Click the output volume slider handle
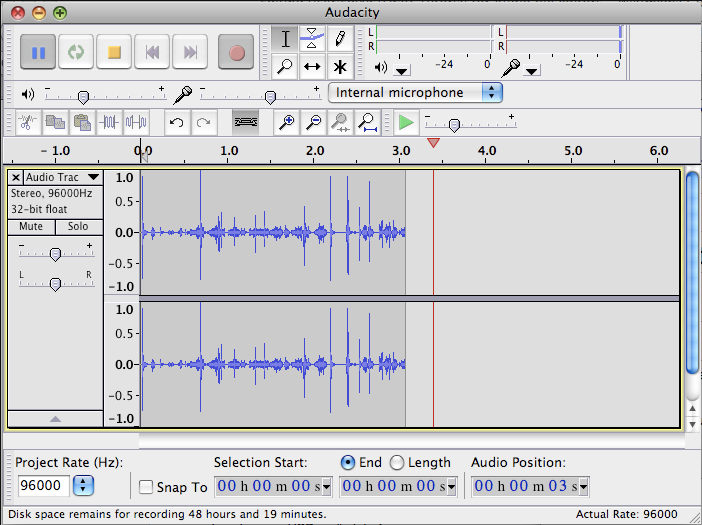The image size is (702, 525). pyautogui.click(x=83, y=97)
